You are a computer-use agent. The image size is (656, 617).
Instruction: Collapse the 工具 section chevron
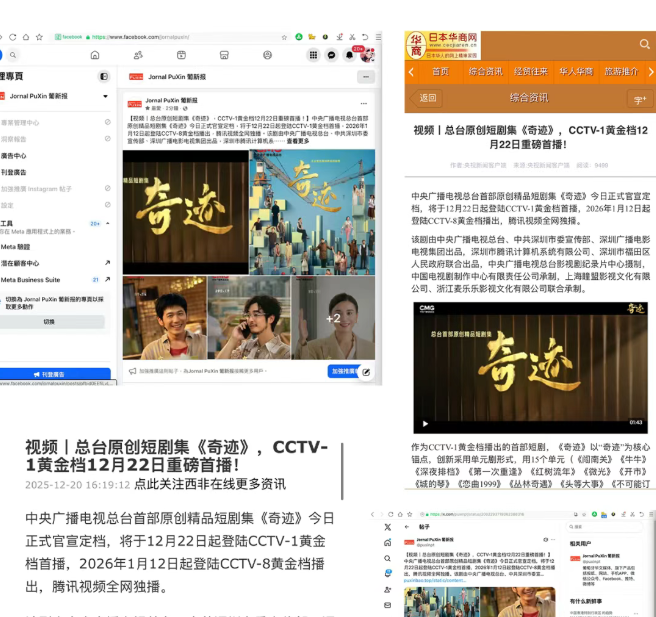point(106,223)
